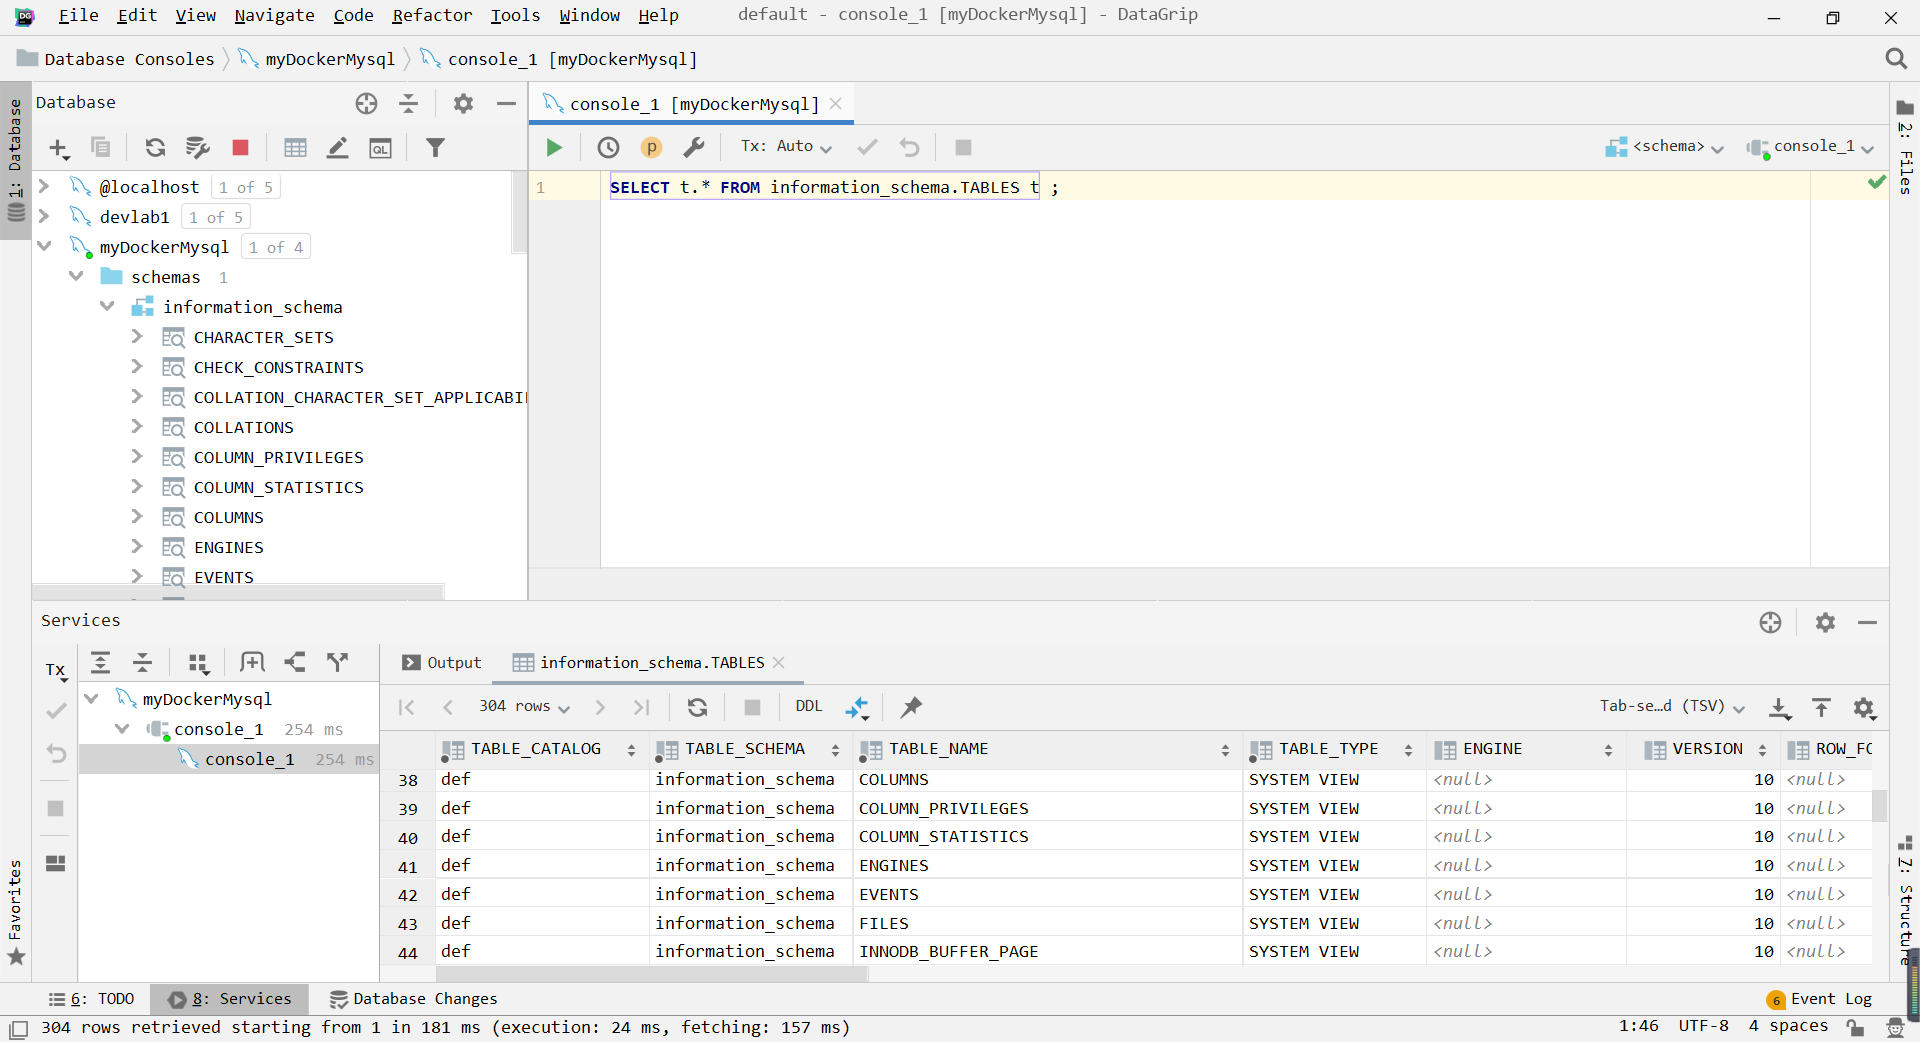Image resolution: width=1920 pixels, height=1042 pixels.
Task: Reload the result grid page
Action: 698,707
